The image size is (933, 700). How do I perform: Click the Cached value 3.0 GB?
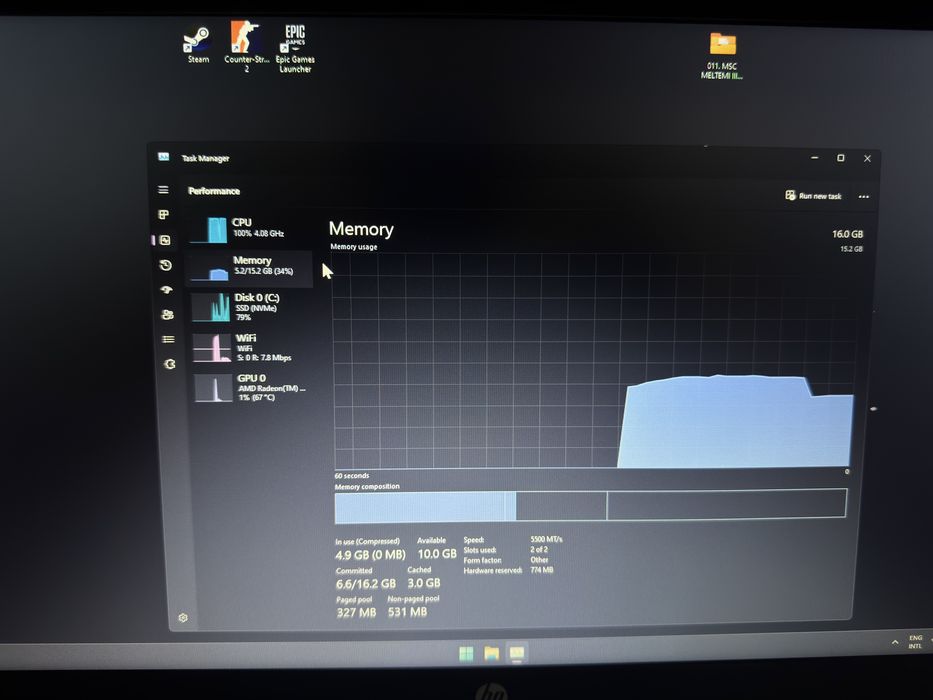coord(424,583)
